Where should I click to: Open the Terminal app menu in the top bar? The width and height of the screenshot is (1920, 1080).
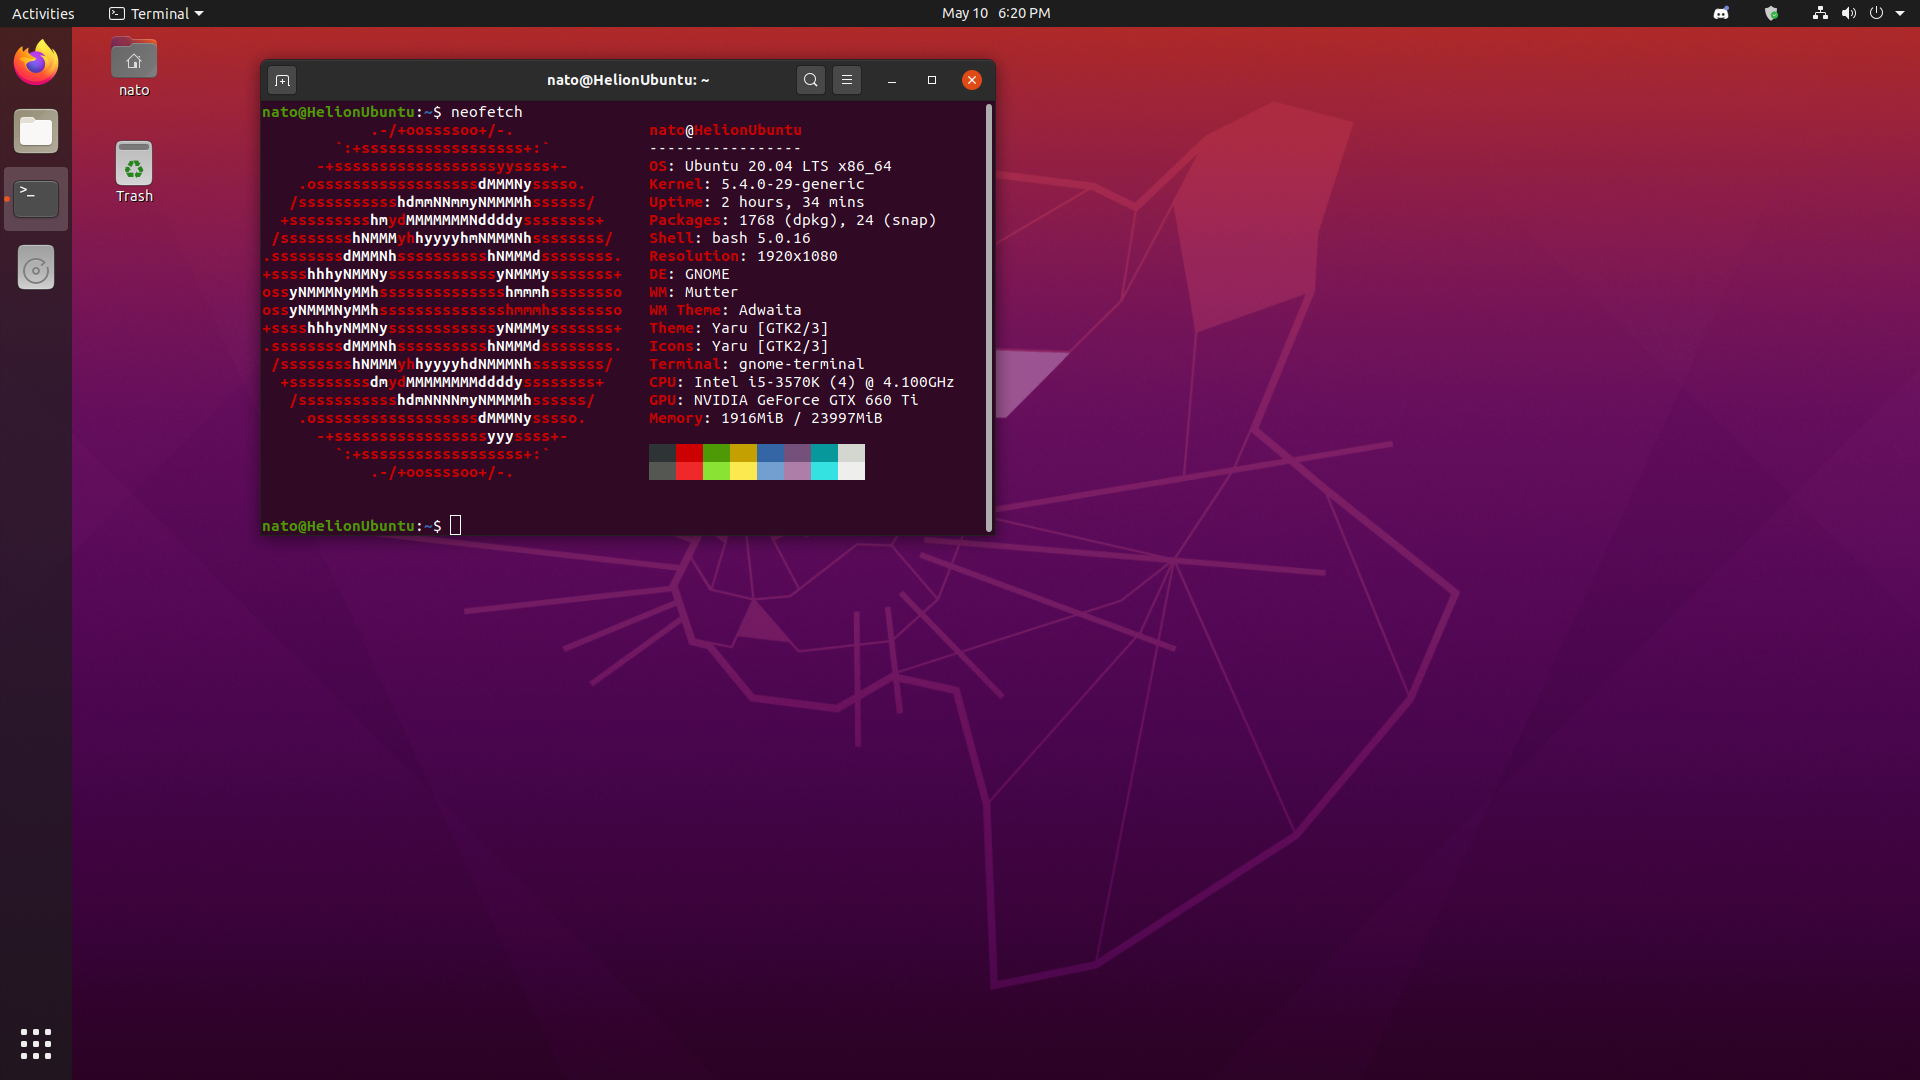point(155,13)
